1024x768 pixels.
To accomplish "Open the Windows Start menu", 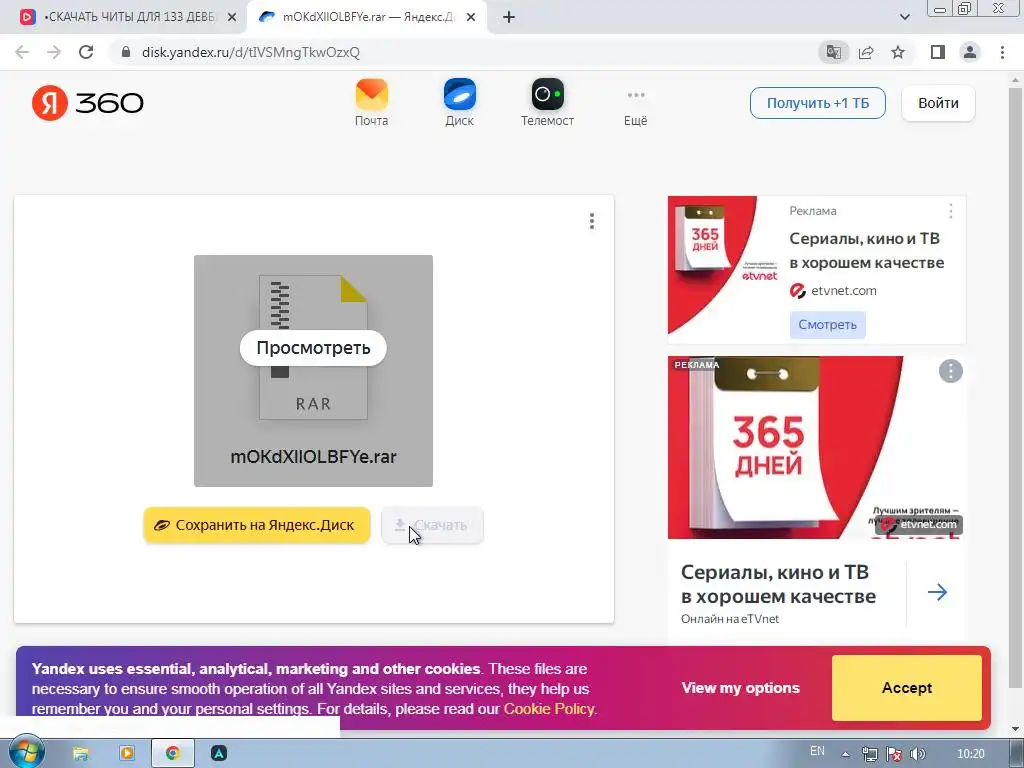I will click(26, 753).
